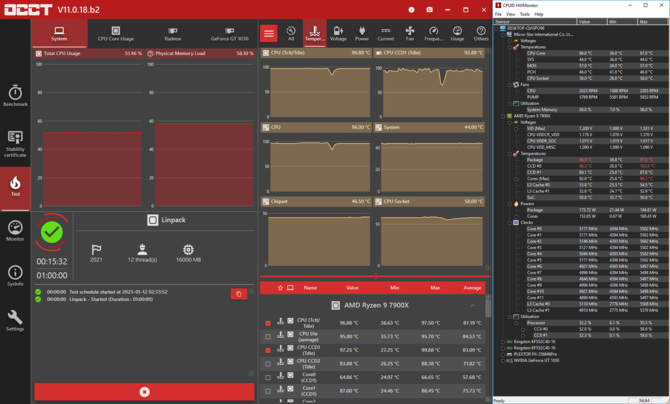Open the SysInfo section

tap(15, 276)
